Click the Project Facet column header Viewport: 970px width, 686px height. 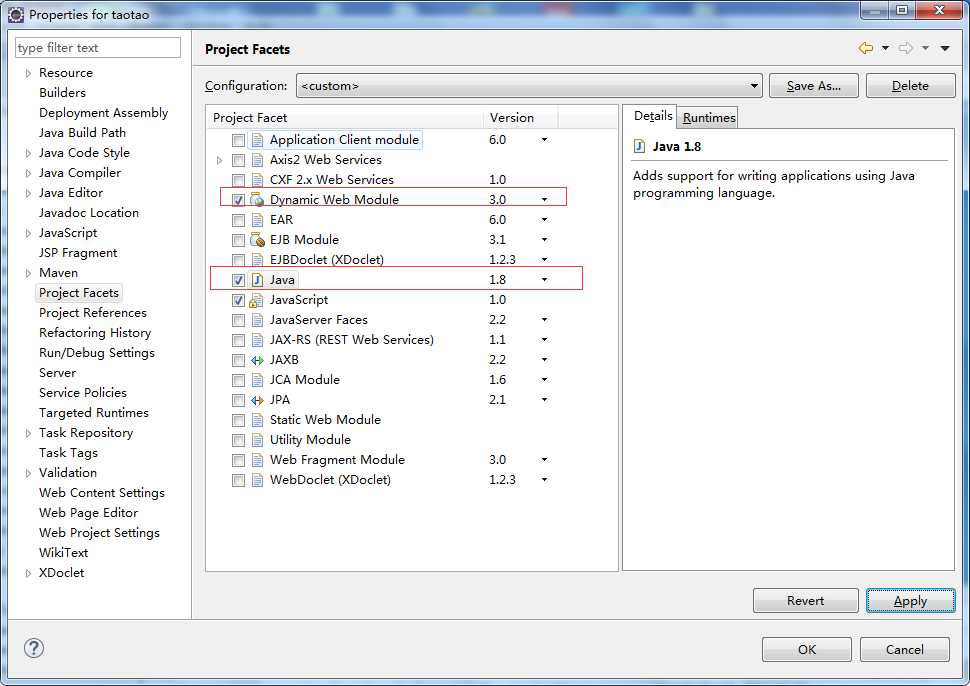coord(345,118)
